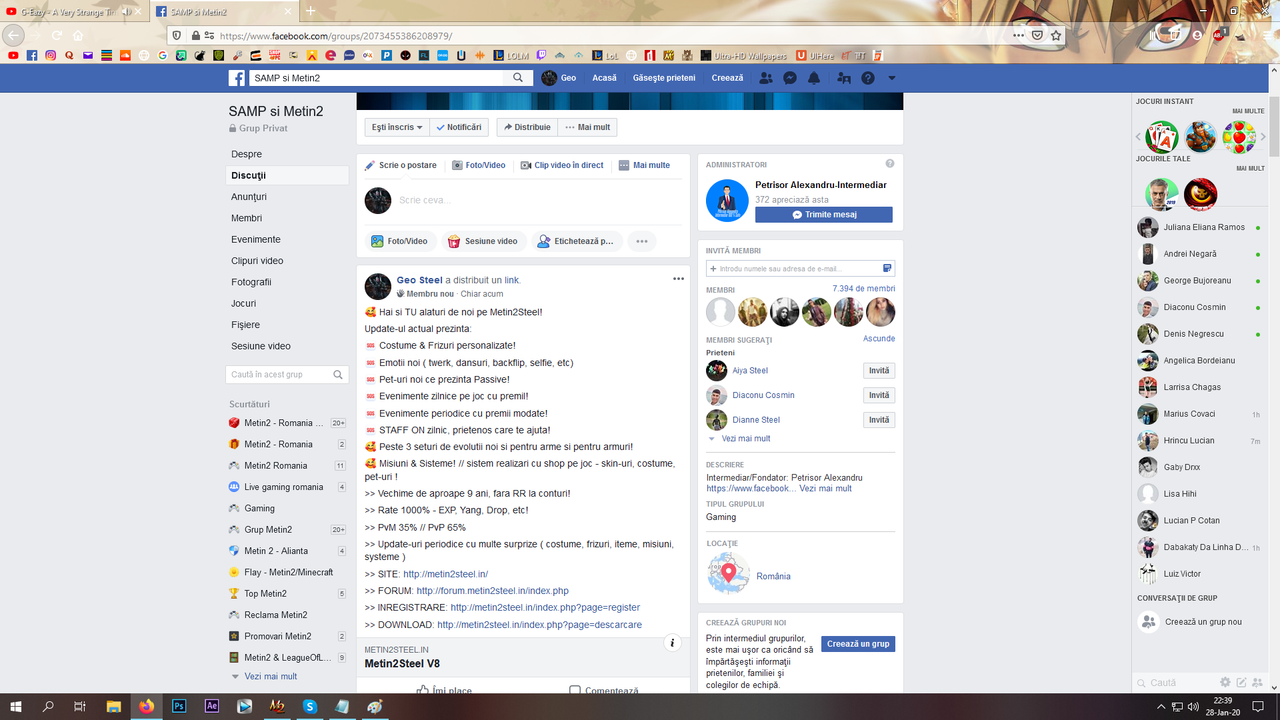This screenshot has width=1280, height=720.
Task: Click the more composer options three-dot button
Action: pyautogui.click(x=642, y=241)
